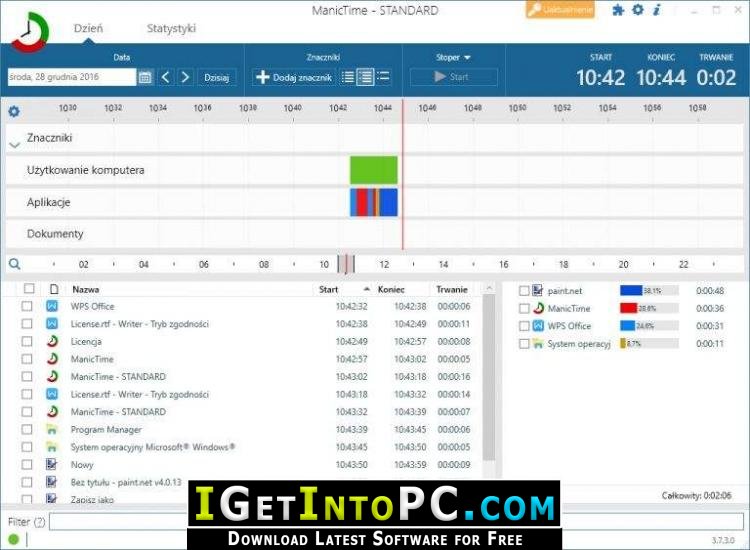
Task: Select the ManicTime - STANDARD 10:43:02 row
Action: click(x=246, y=377)
